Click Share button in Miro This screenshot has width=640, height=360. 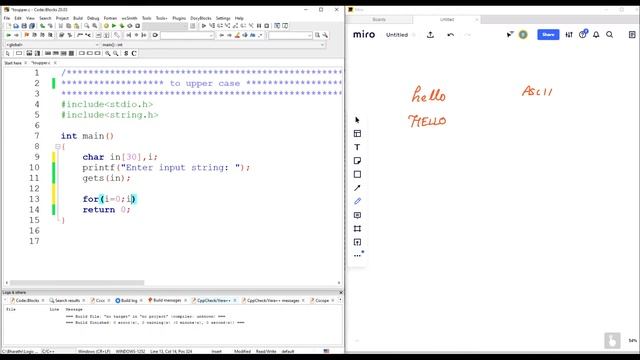548,35
